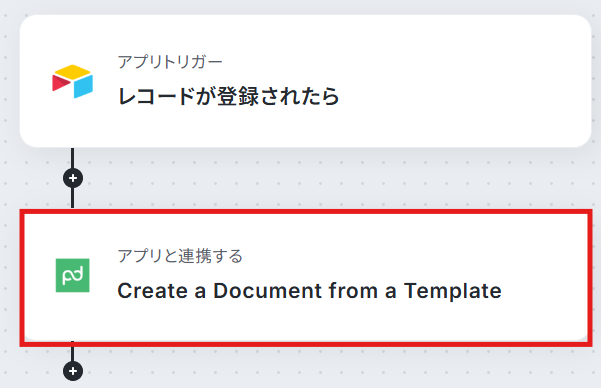This screenshot has width=601, height=388.
Task: Click the connector line between the two cards
Action: coord(72,157)
